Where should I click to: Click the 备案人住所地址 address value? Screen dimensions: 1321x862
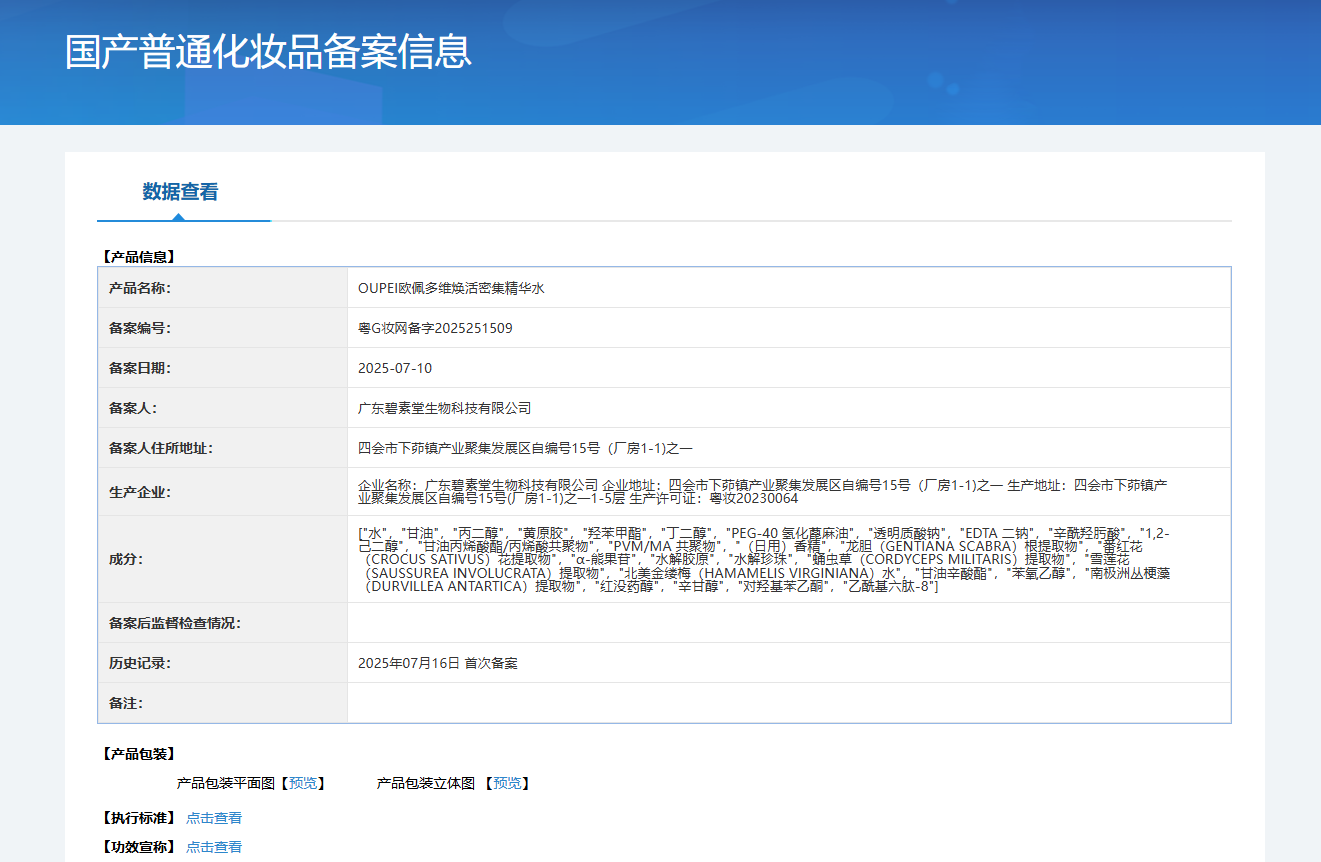[525, 448]
